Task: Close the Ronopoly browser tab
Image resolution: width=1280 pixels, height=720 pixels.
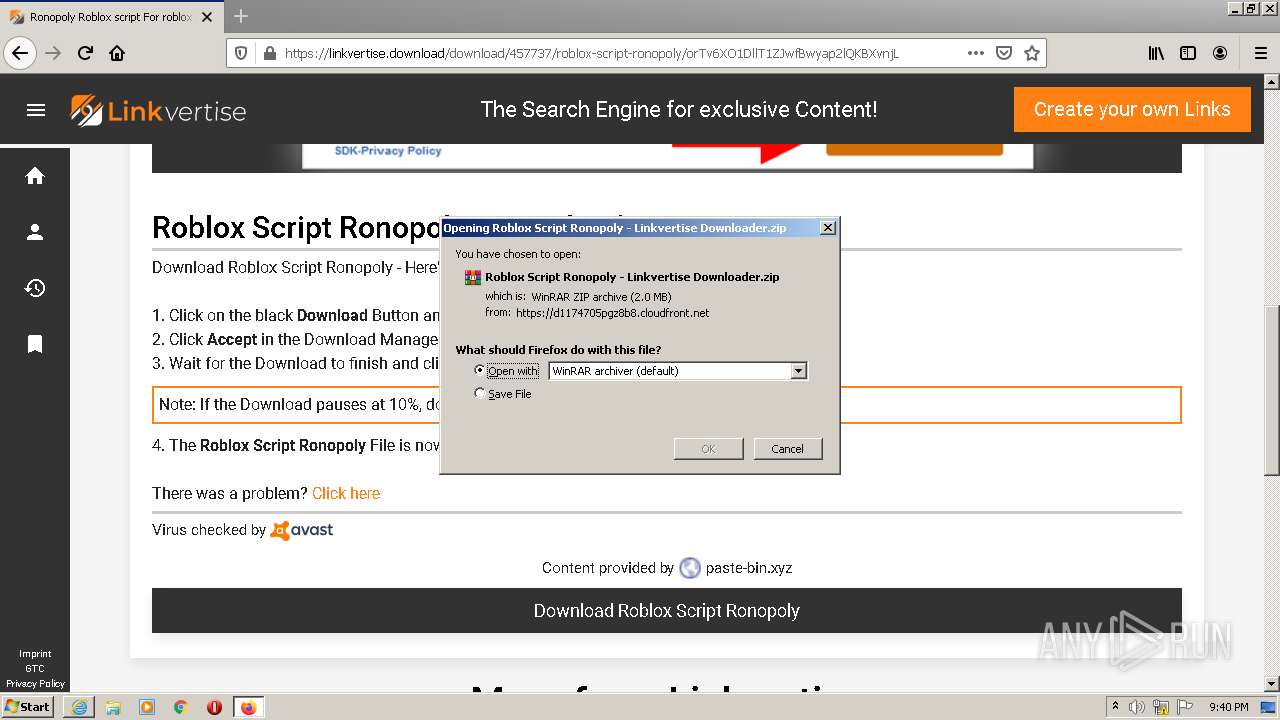Action: click(x=207, y=17)
